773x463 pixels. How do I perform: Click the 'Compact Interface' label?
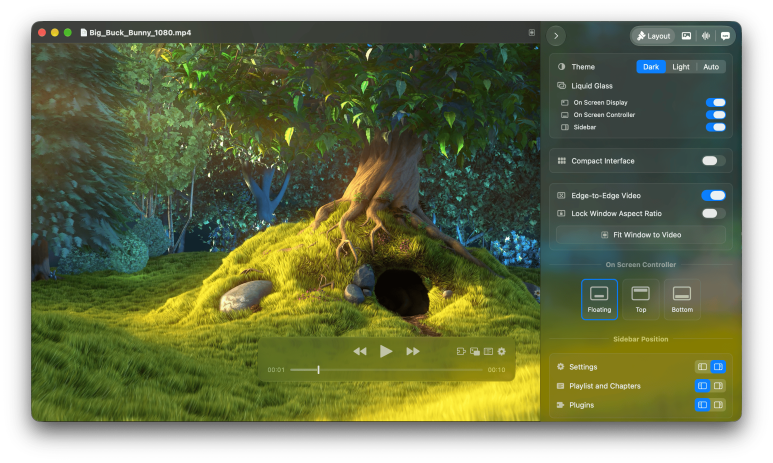click(602, 161)
